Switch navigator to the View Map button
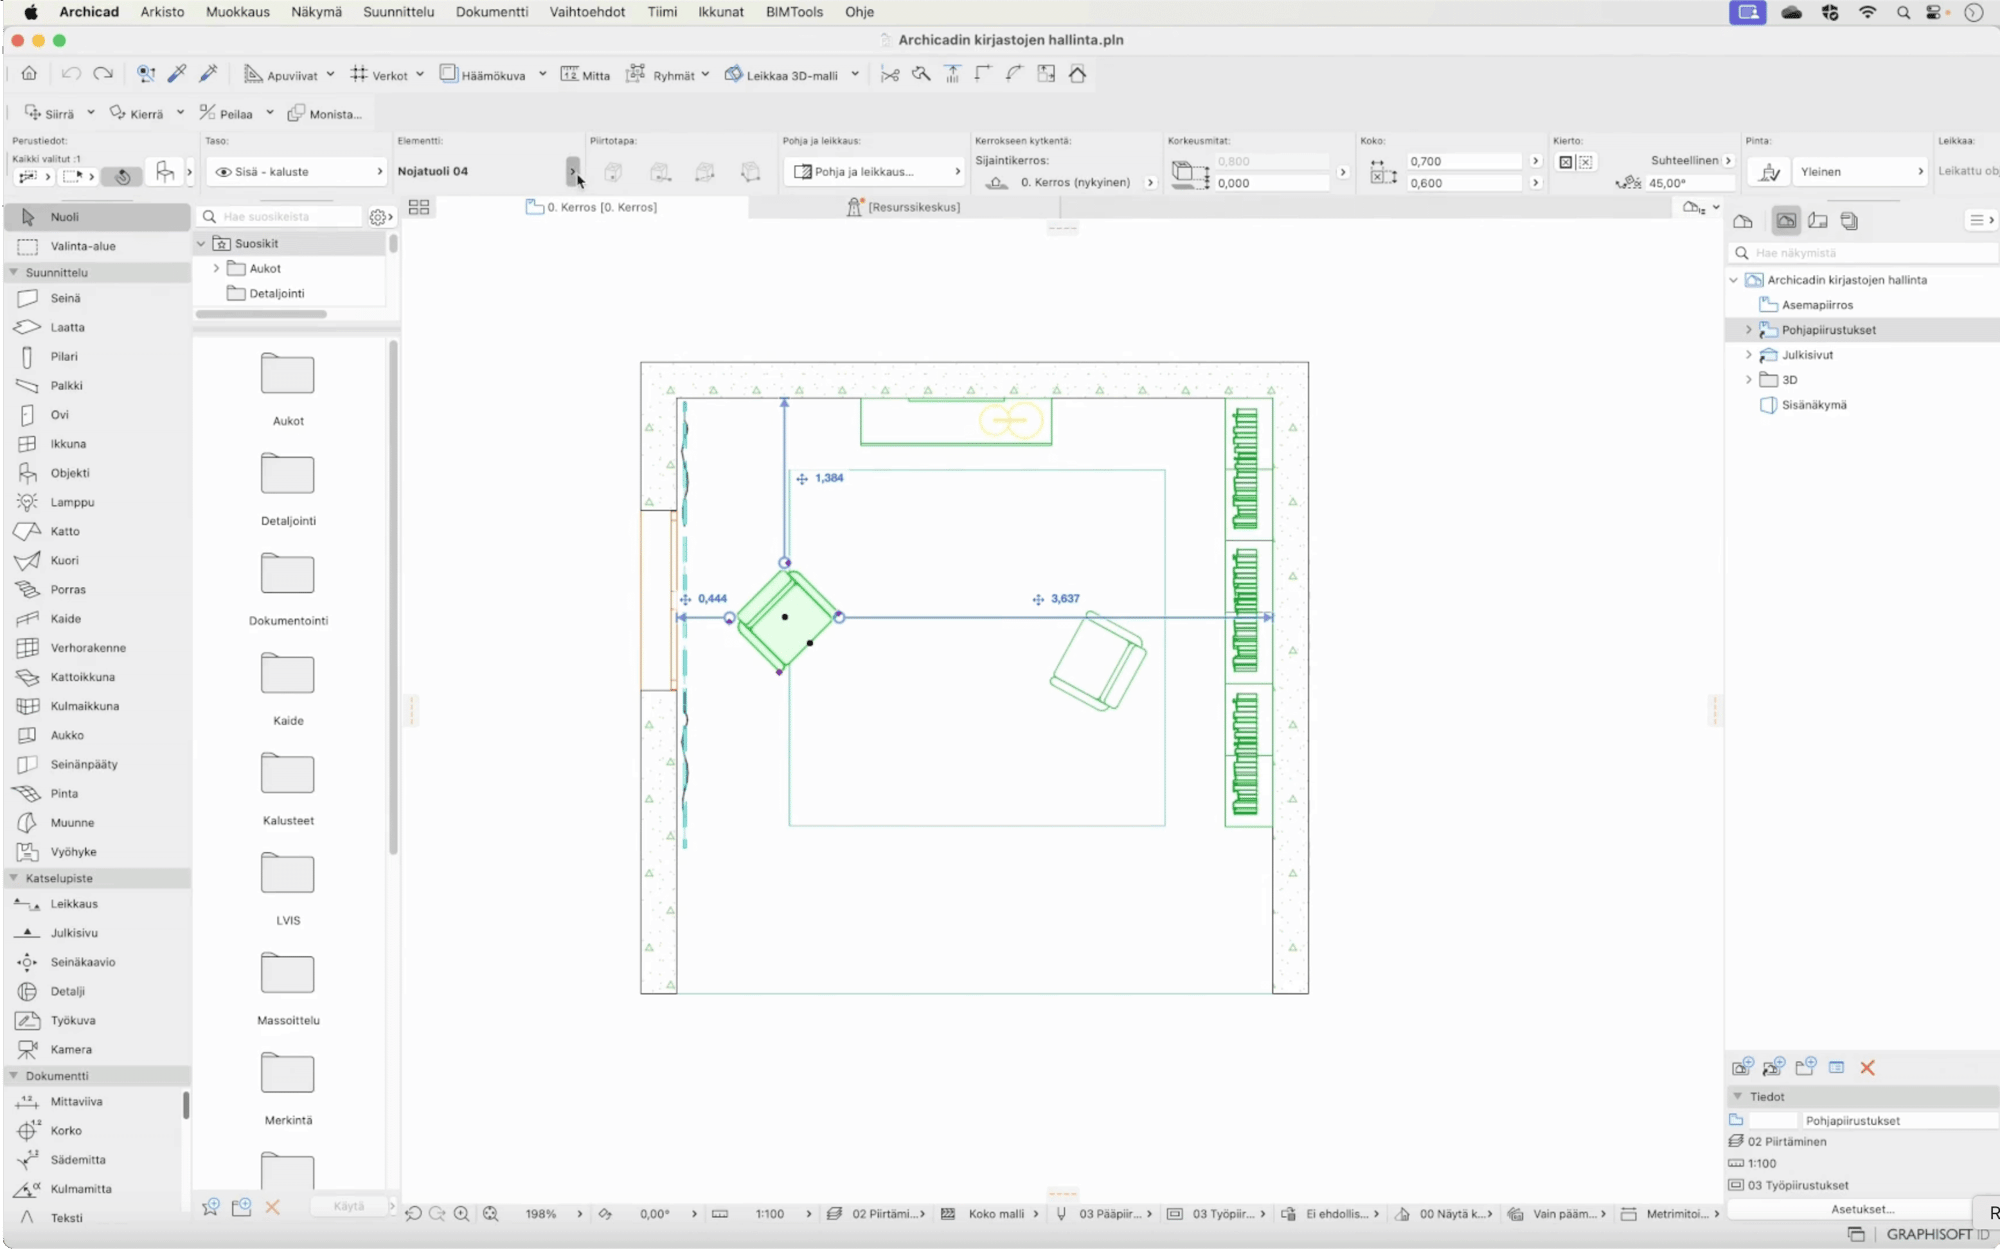 (1786, 220)
